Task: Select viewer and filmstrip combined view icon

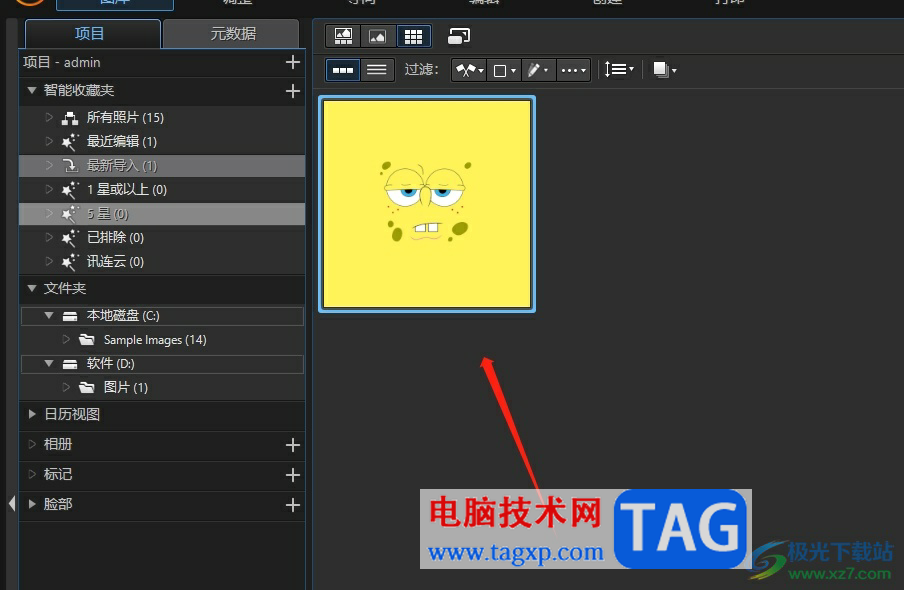Action: pos(343,37)
